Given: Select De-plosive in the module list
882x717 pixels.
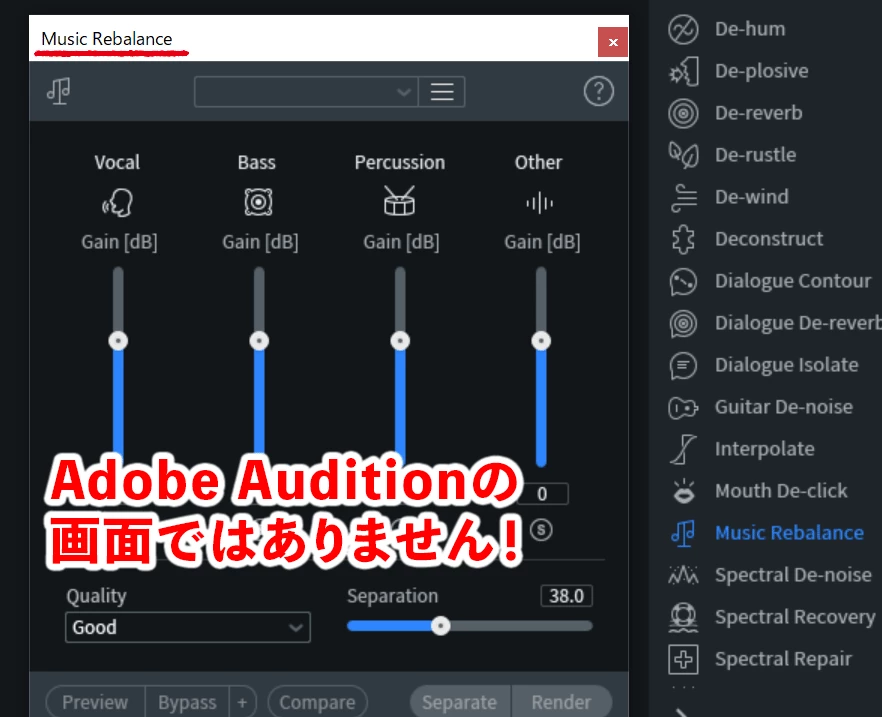Looking at the screenshot, I should (762, 71).
